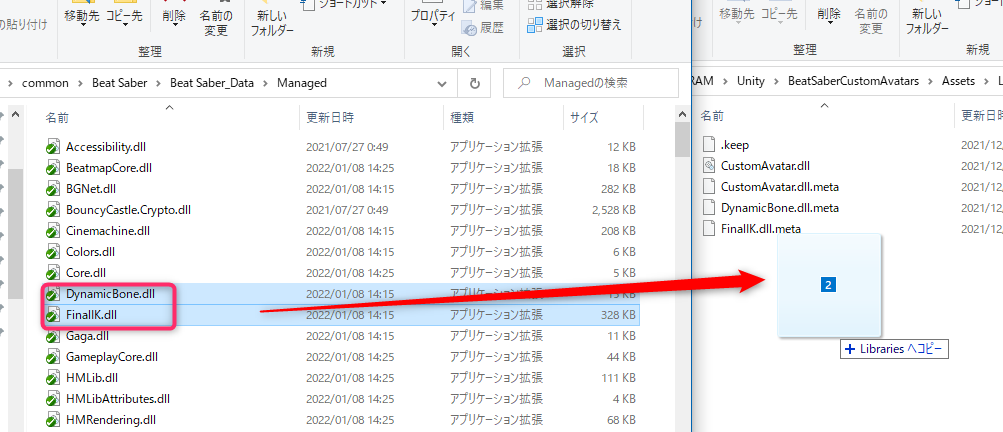The height and width of the screenshot is (432, 1003).
Task: Click the navigation pane scroll up arrow
Action: (16, 116)
